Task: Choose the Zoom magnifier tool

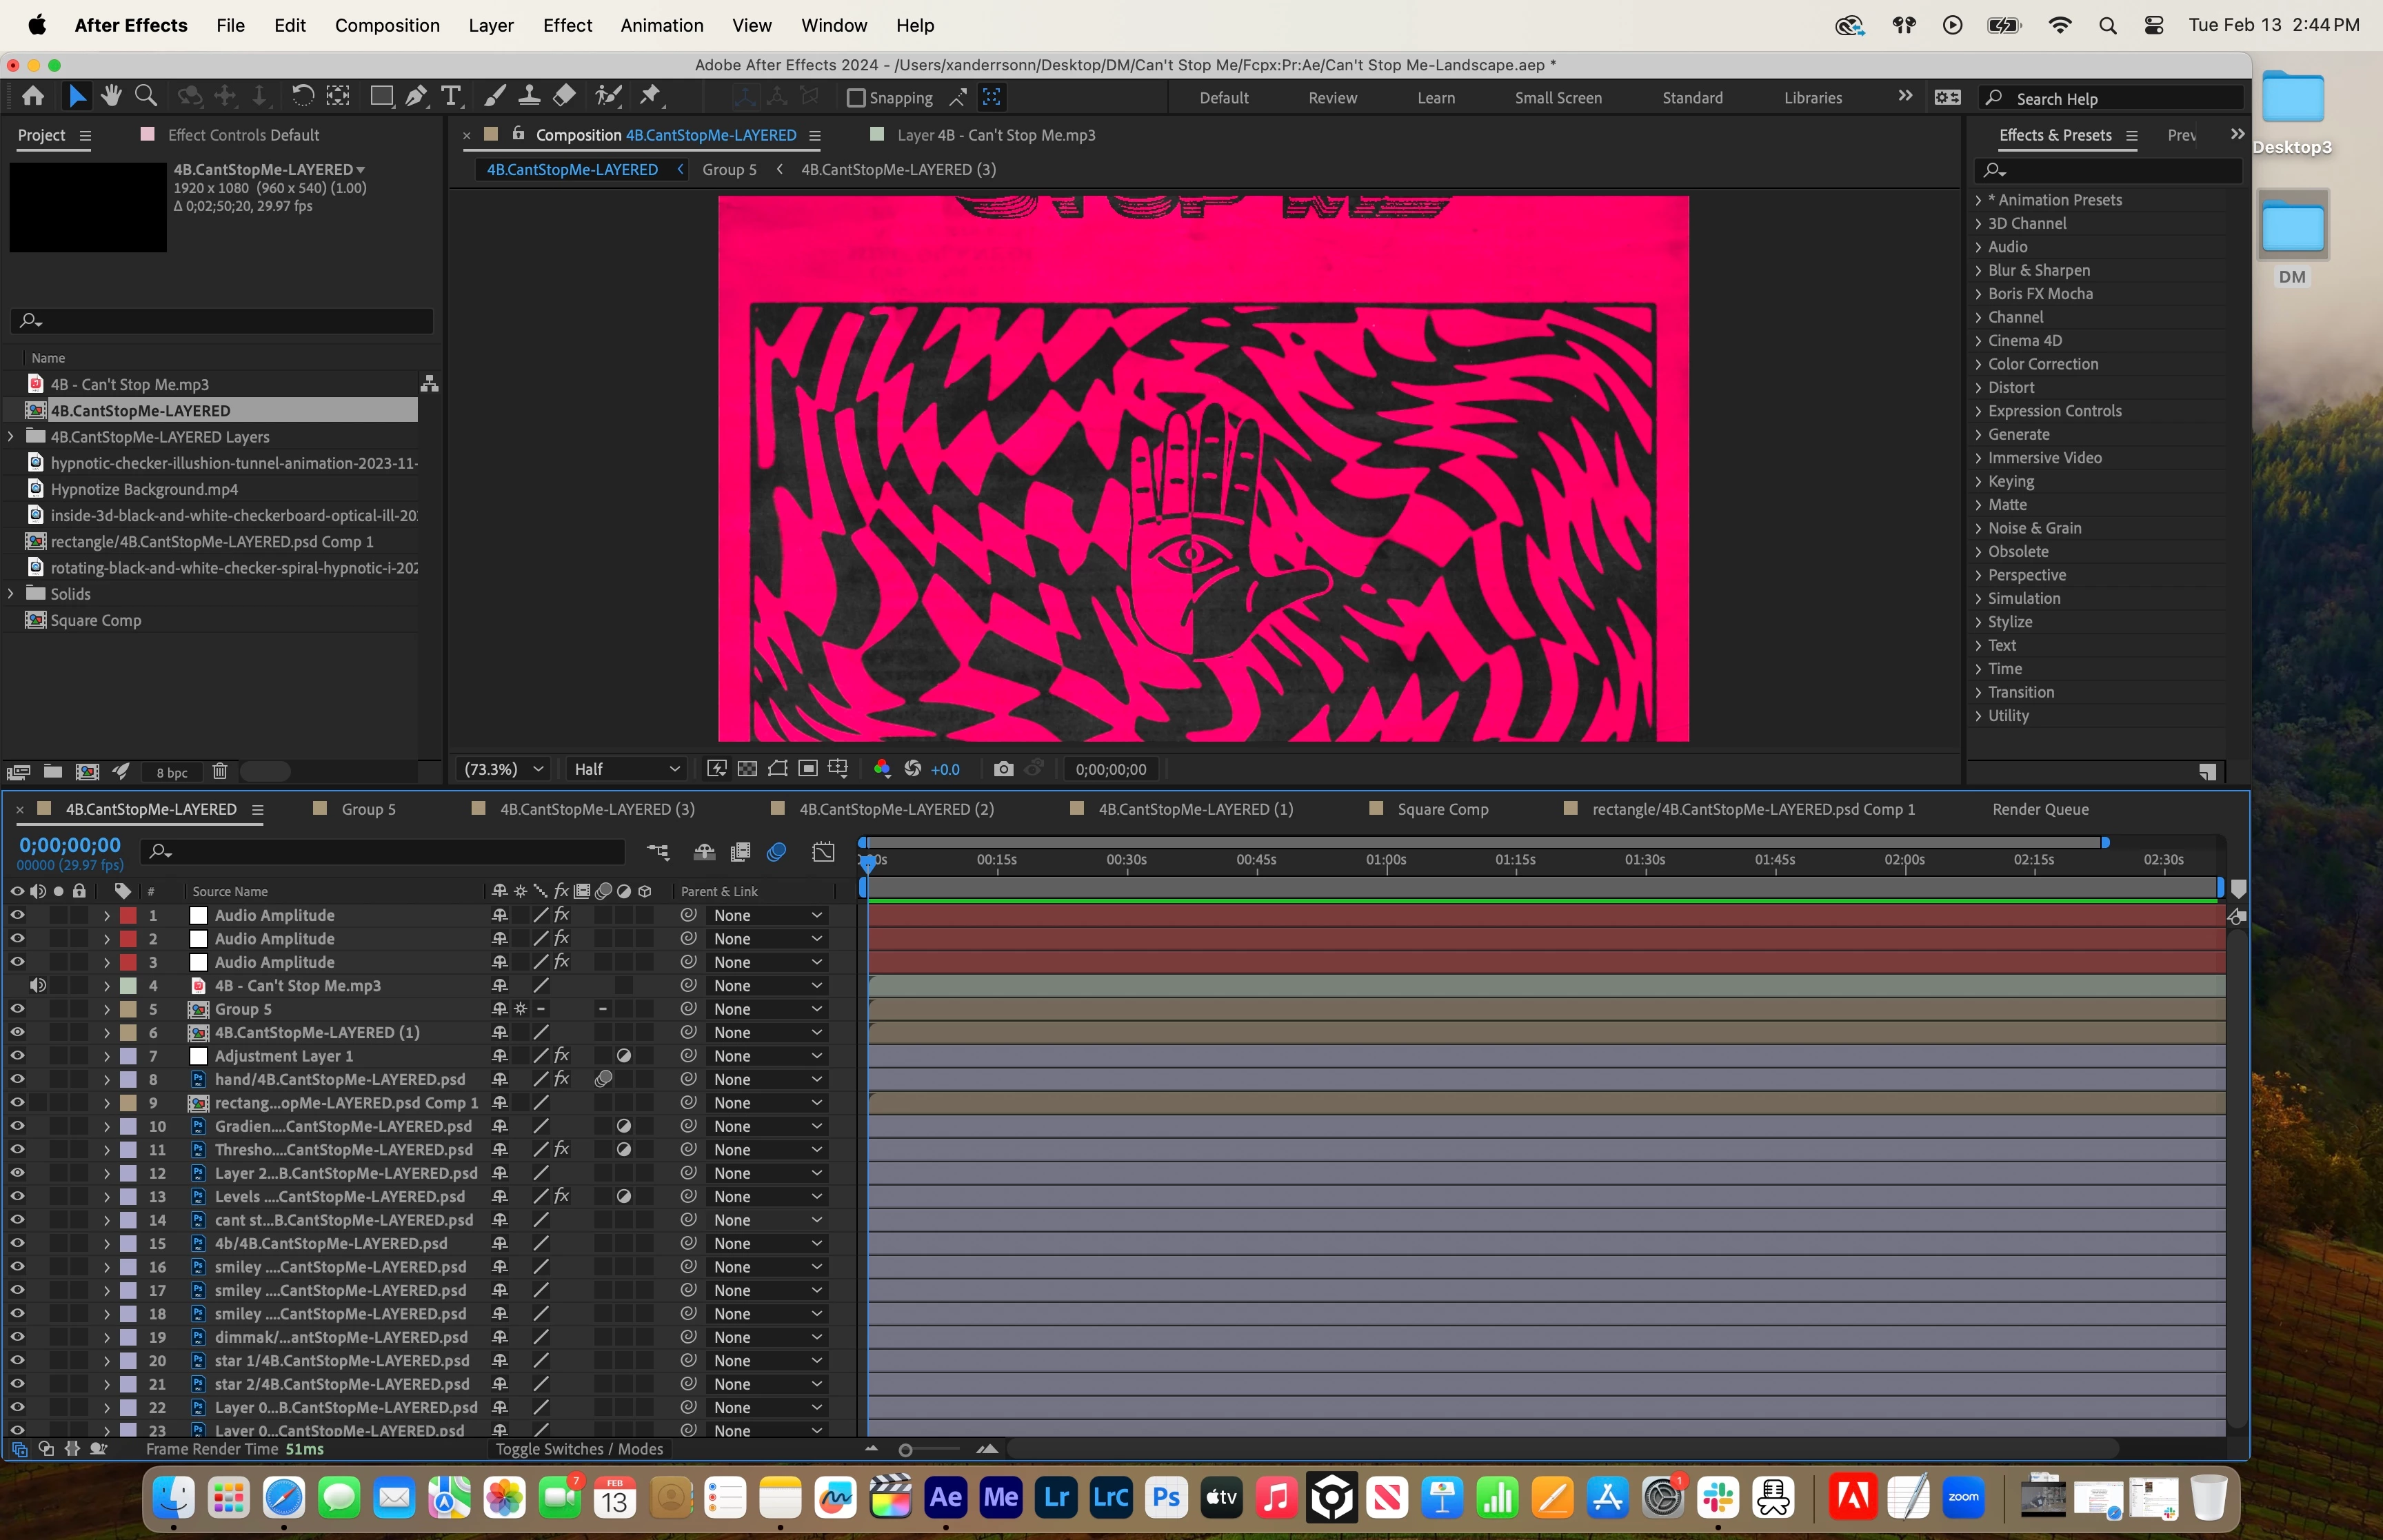Action: pos(146,96)
